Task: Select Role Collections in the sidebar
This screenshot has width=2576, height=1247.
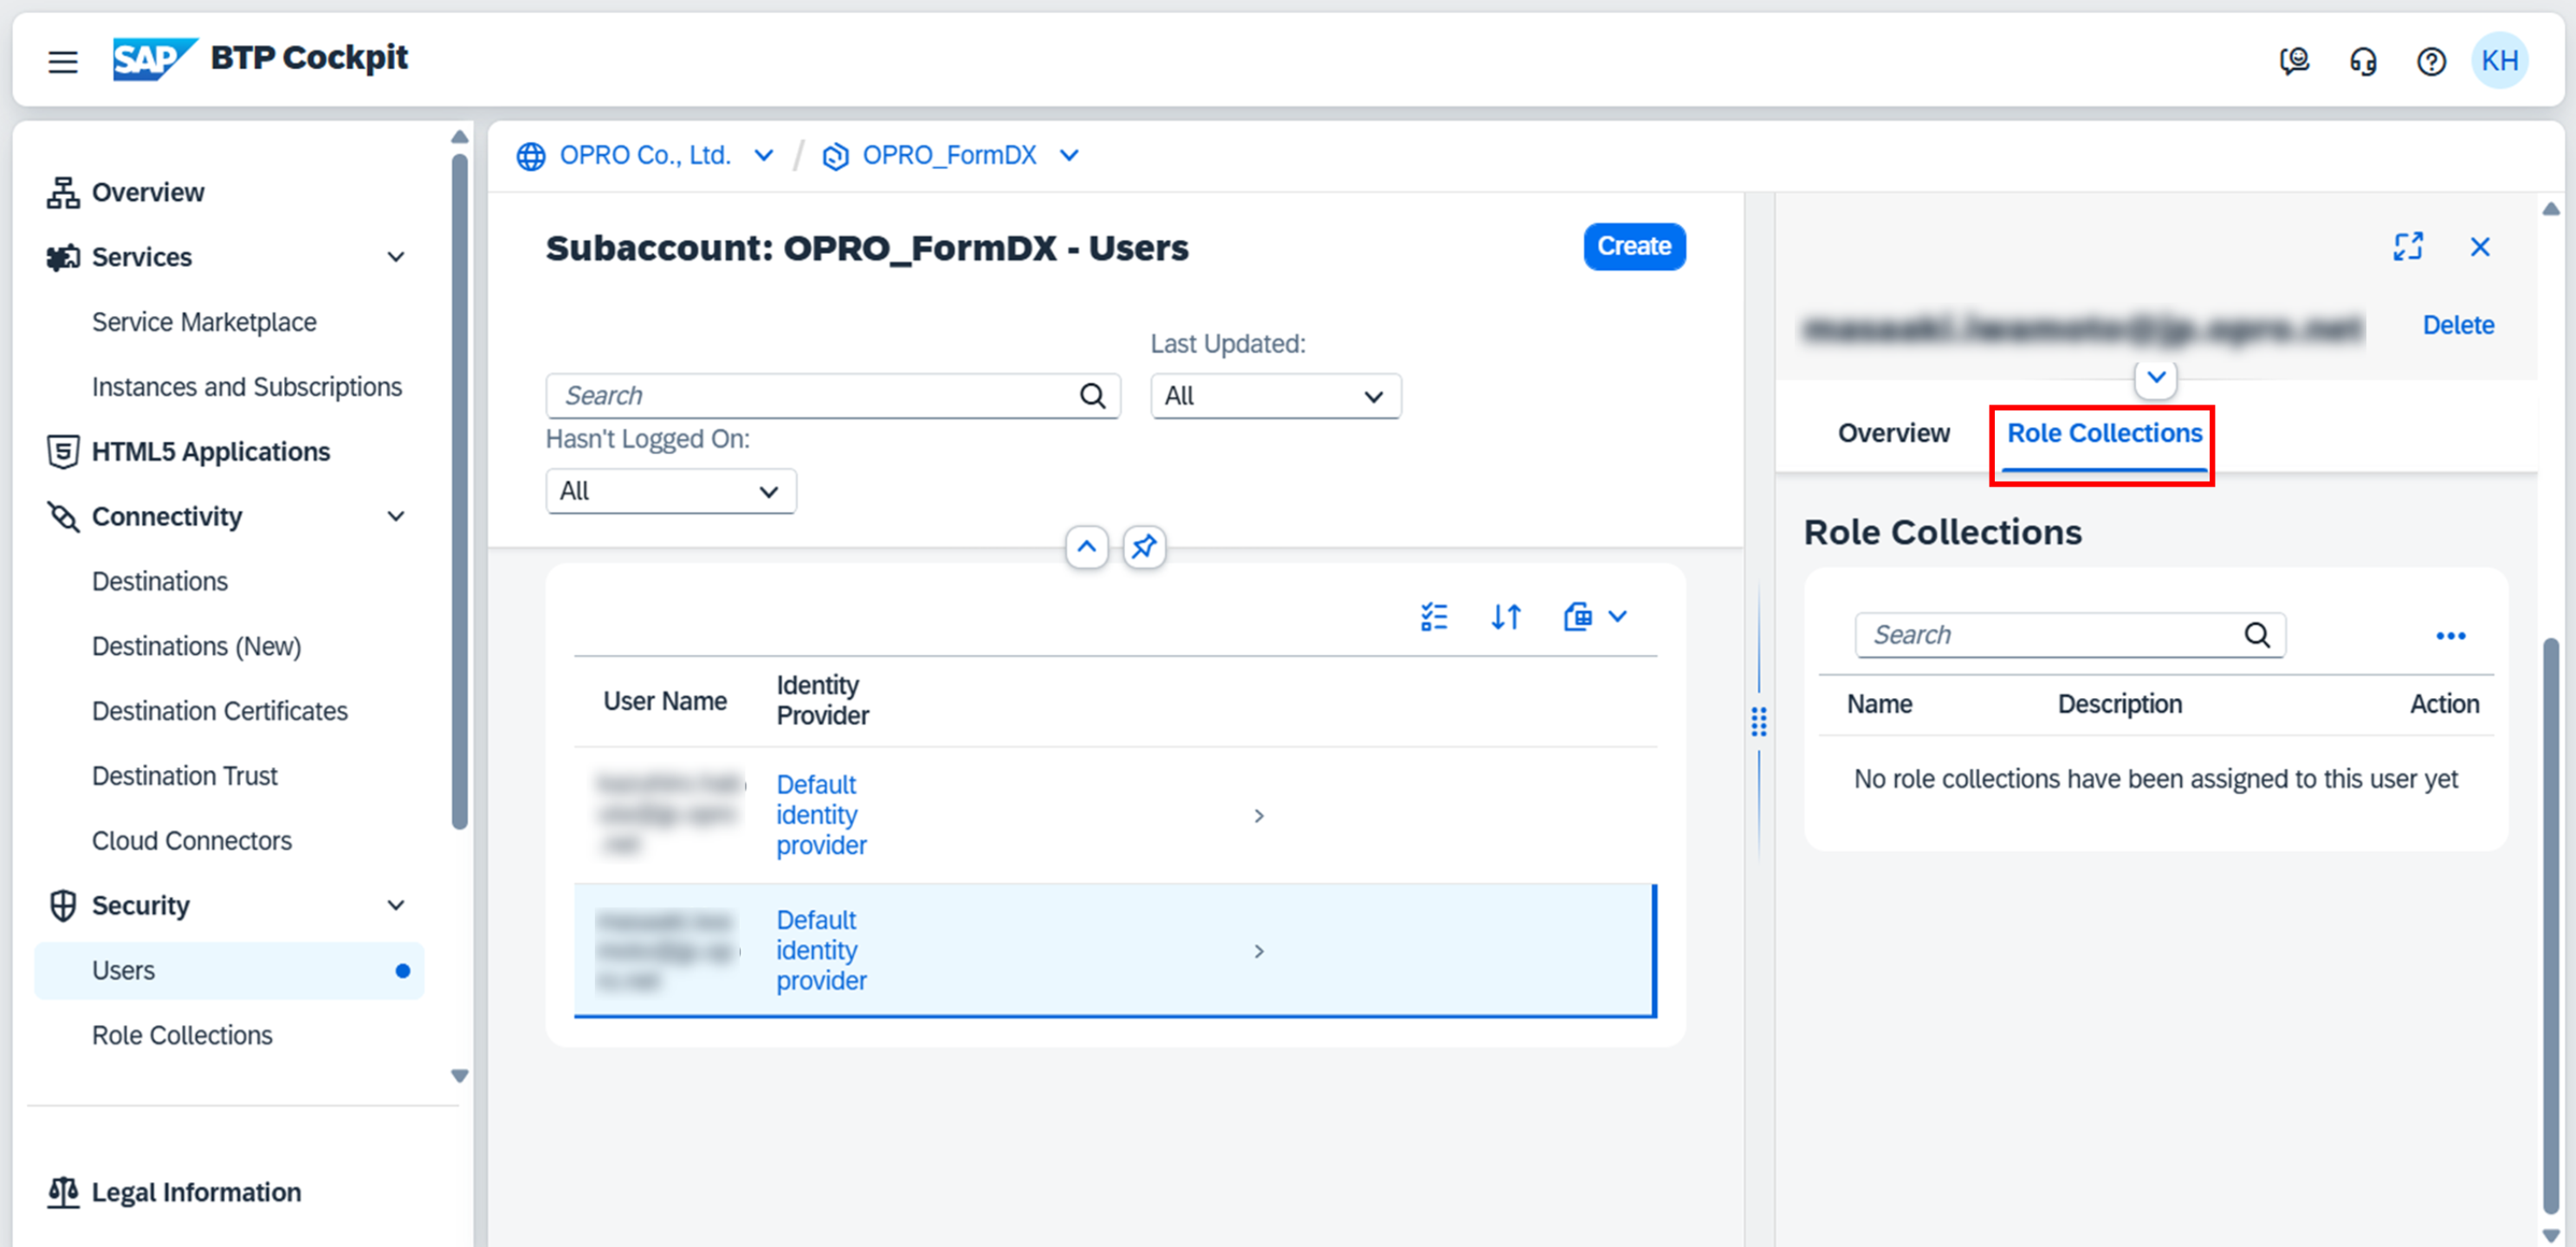Action: (x=182, y=1035)
